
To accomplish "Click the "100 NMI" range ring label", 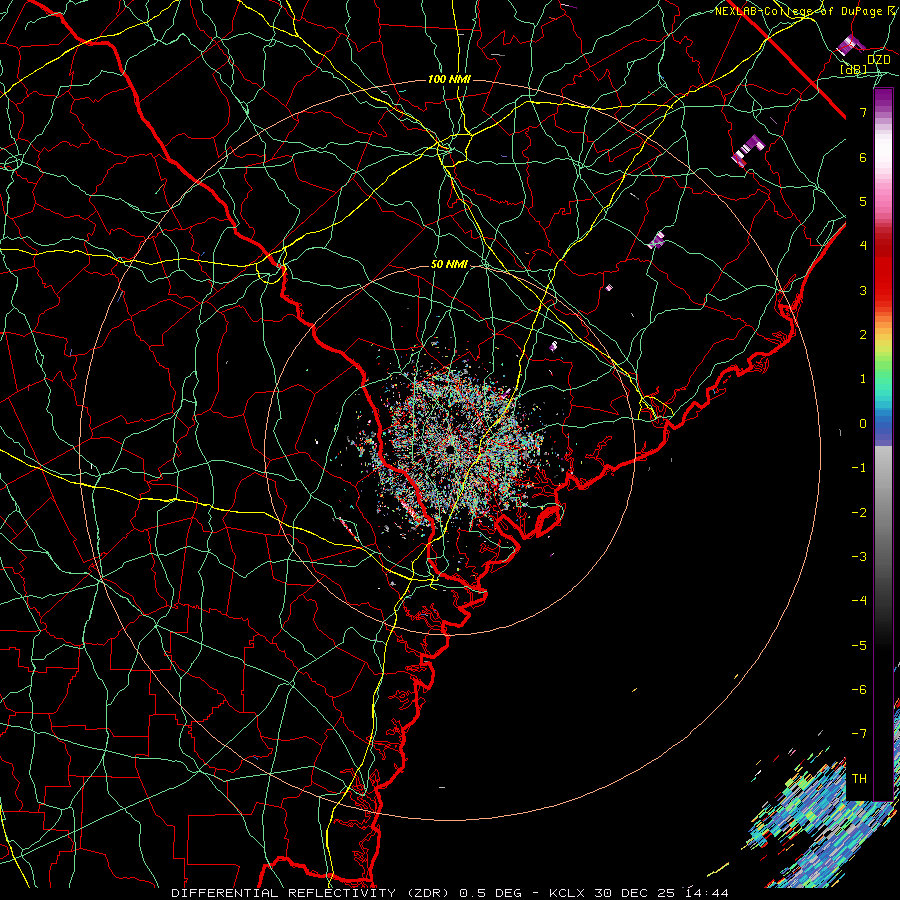I will (449, 79).
